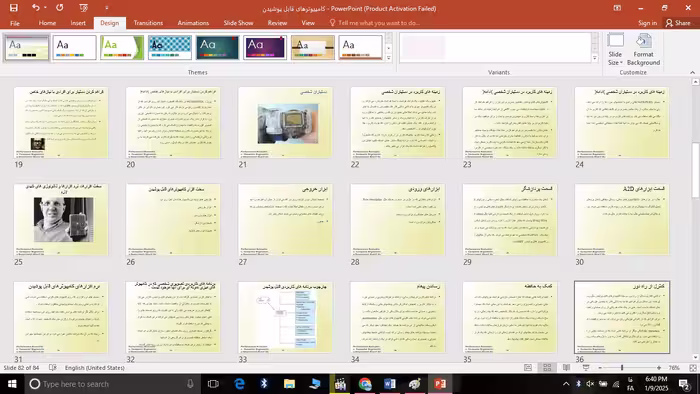Click the vertical scrollbar thumb

(x=695, y=170)
